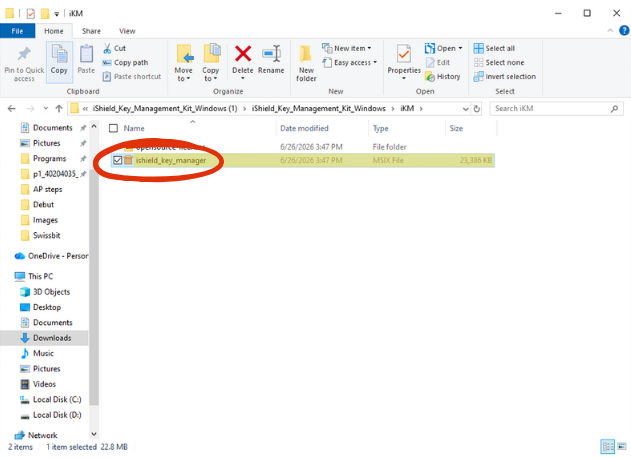Open 3D Objects
The image size is (631, 458).
(x=52, y=292)
